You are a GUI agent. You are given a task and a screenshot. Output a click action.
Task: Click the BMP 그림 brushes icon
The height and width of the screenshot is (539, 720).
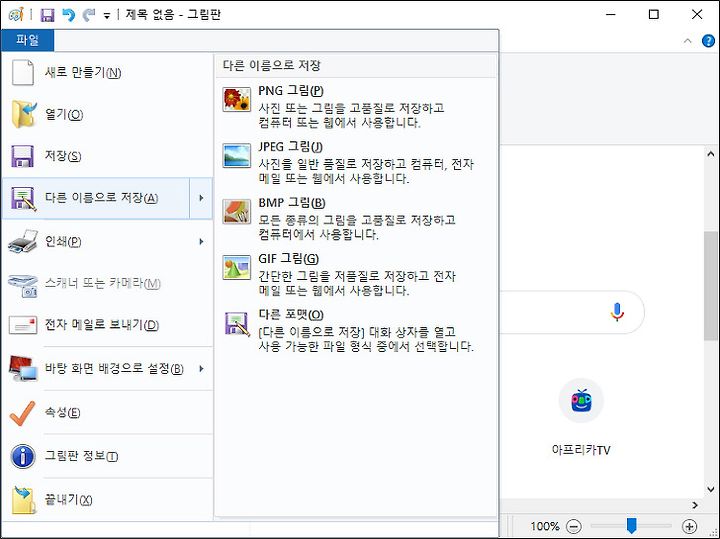(x=236, y=211)
